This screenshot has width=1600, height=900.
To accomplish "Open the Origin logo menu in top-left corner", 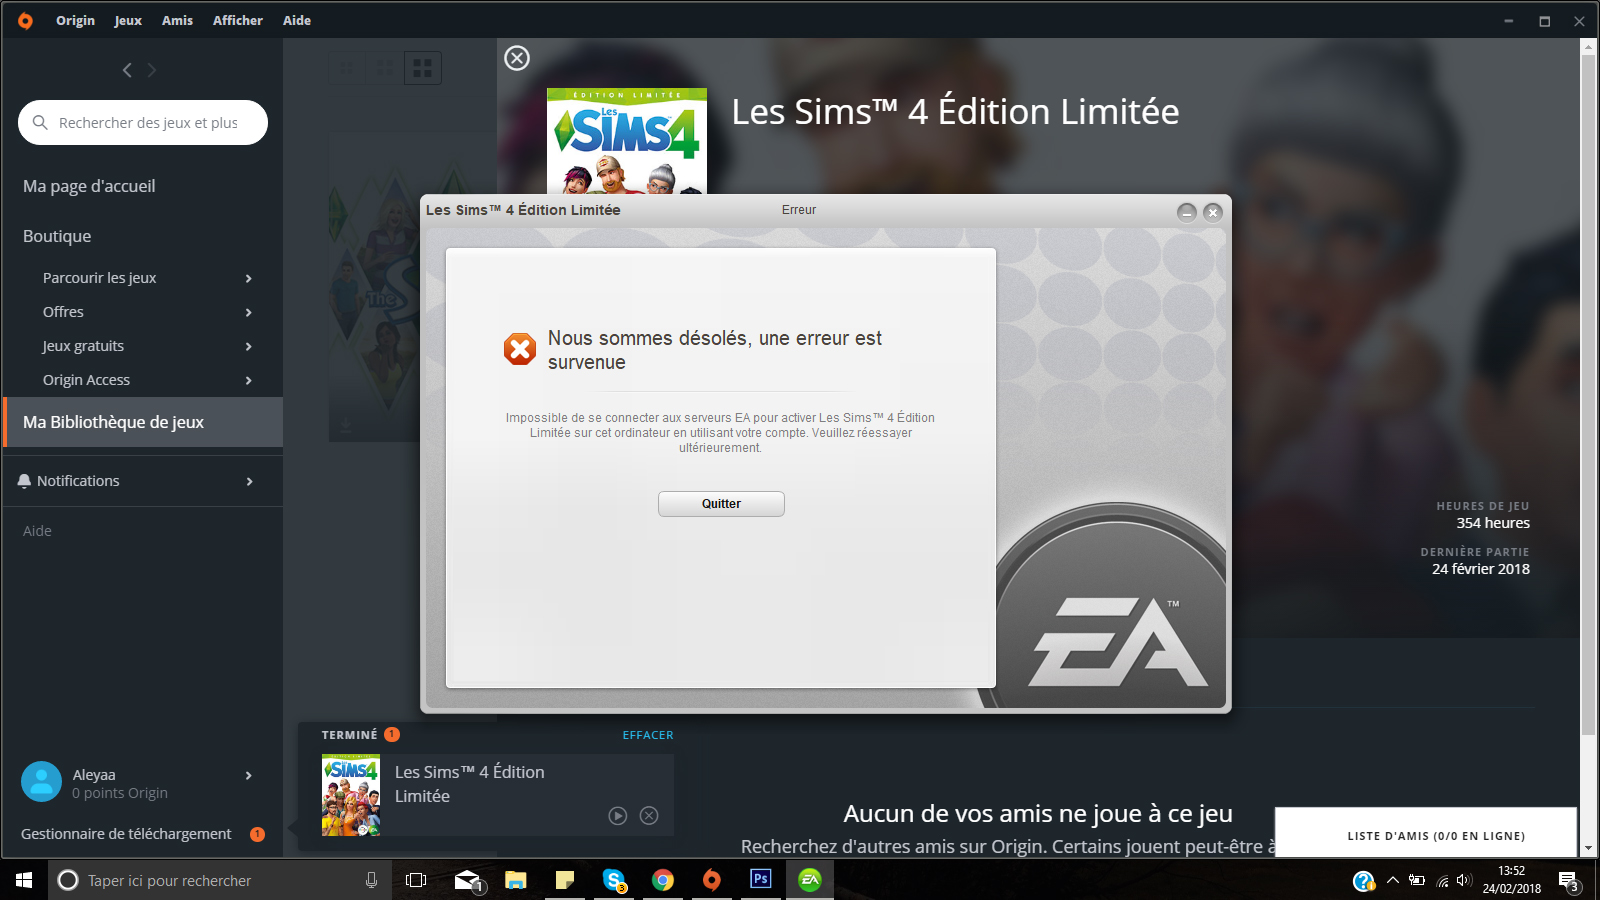I will tap(26, 20).
